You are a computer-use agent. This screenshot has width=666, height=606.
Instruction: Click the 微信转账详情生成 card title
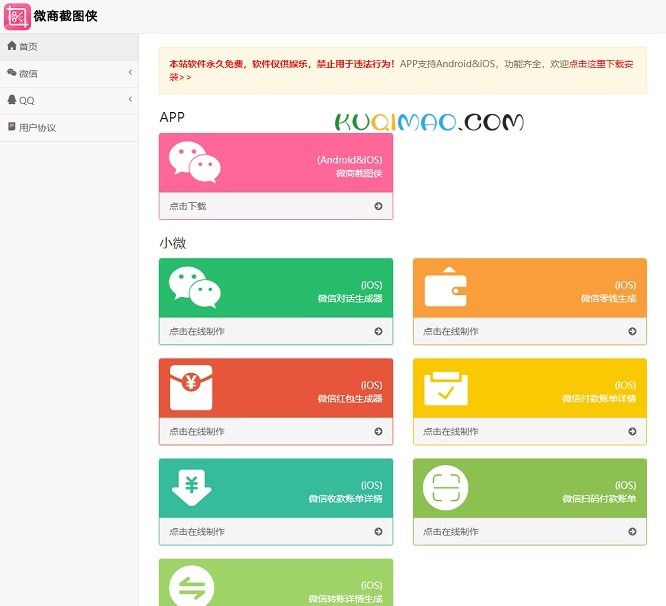click(345, 599)
